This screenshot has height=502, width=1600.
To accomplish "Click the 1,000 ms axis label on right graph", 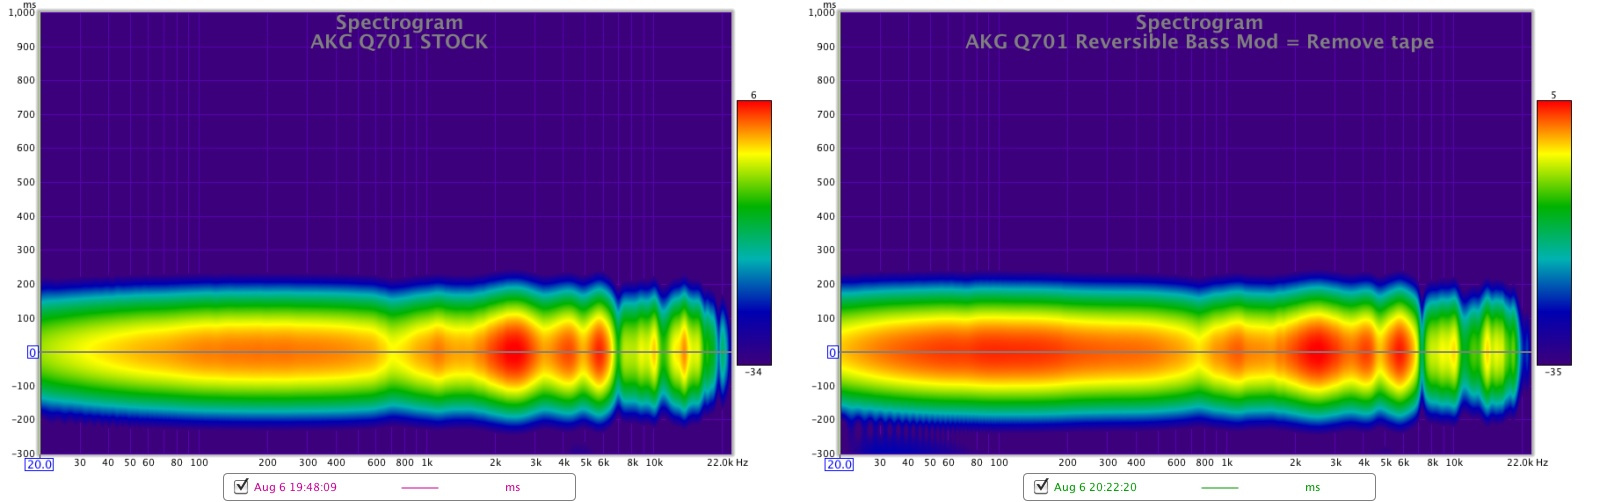I will click(x=822, y=13).
